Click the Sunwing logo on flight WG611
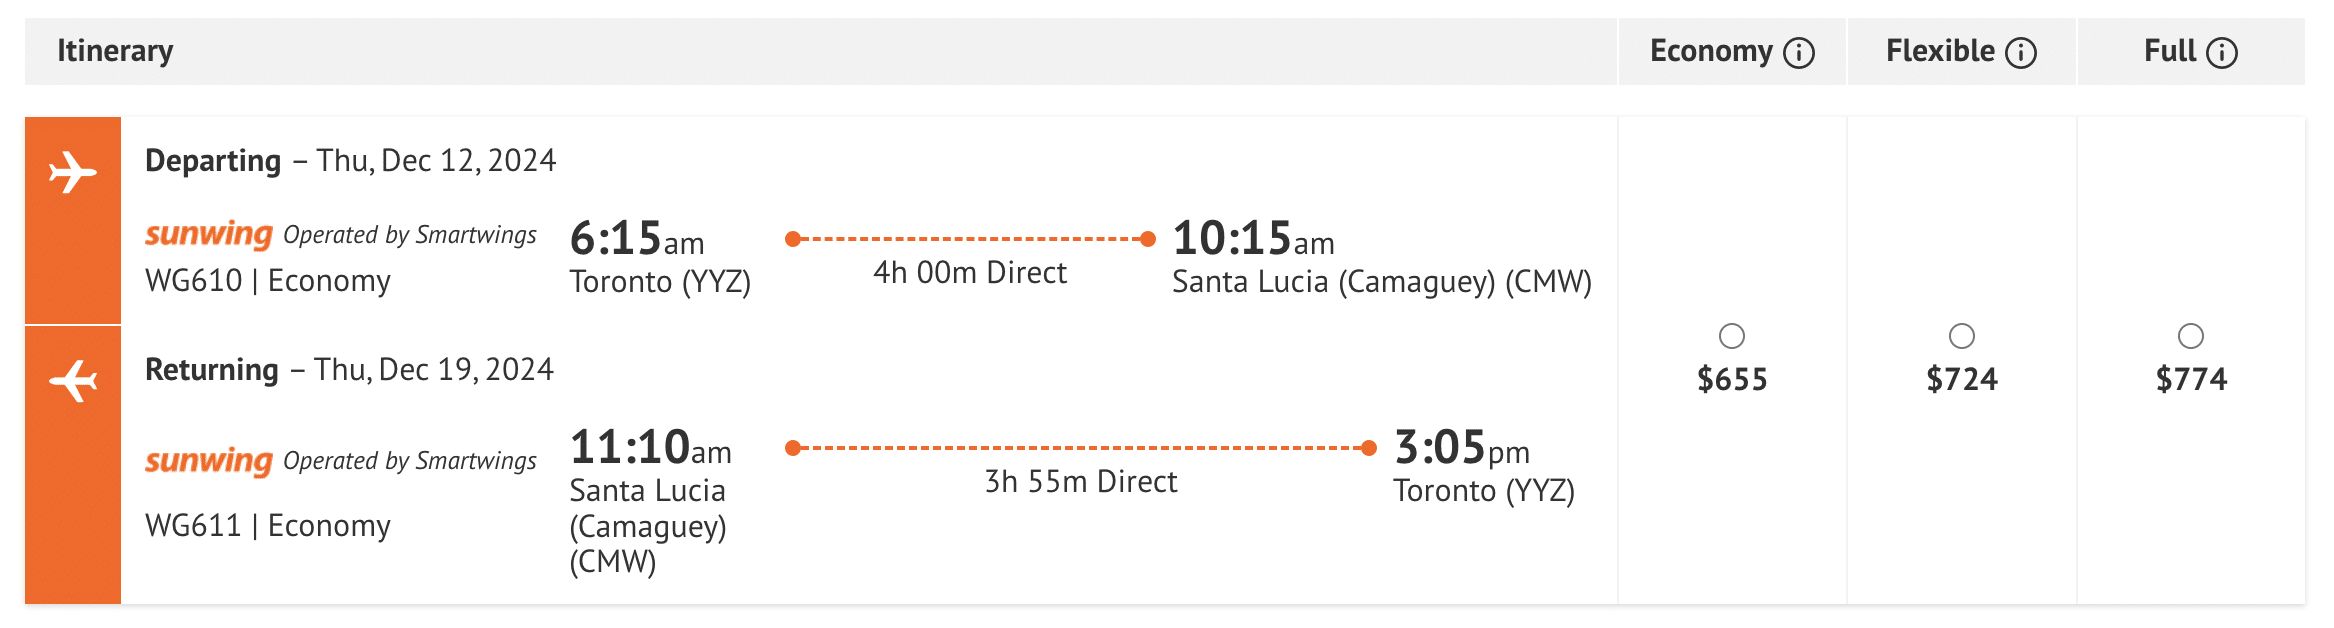 point(209,460)
